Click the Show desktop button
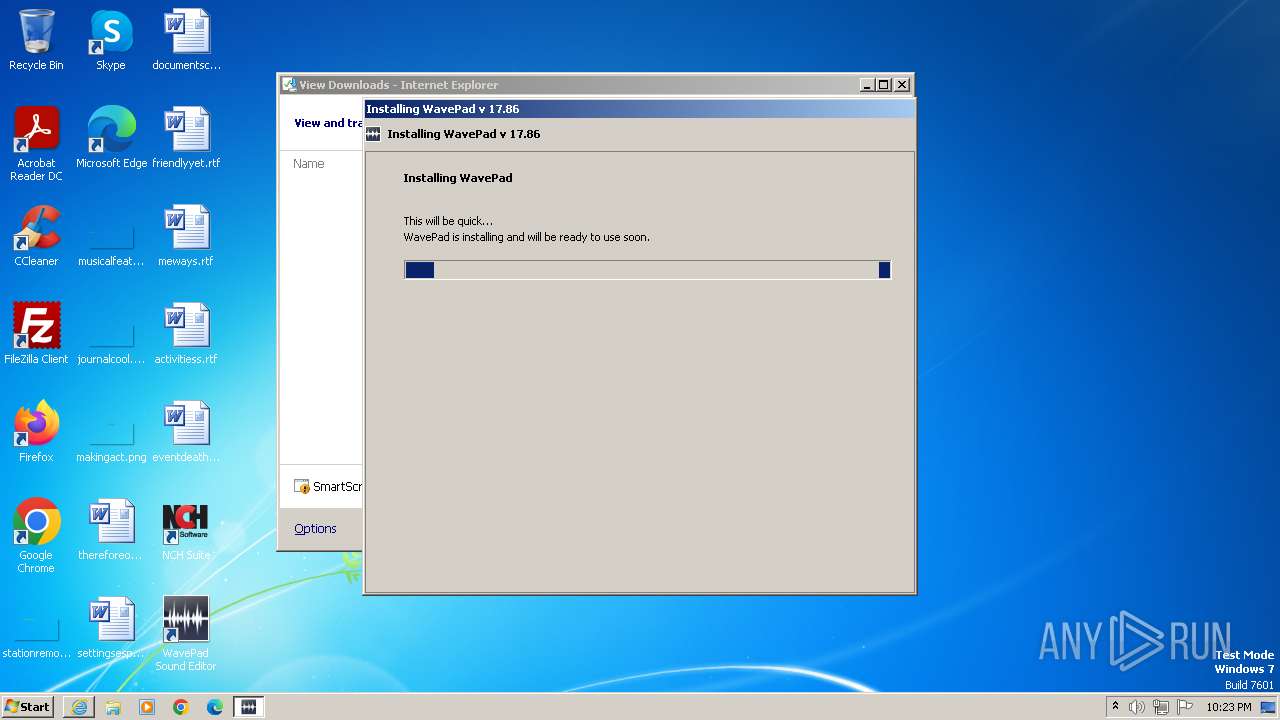The height and width of the screenshot is (720, 1280). pos(1269,707)
